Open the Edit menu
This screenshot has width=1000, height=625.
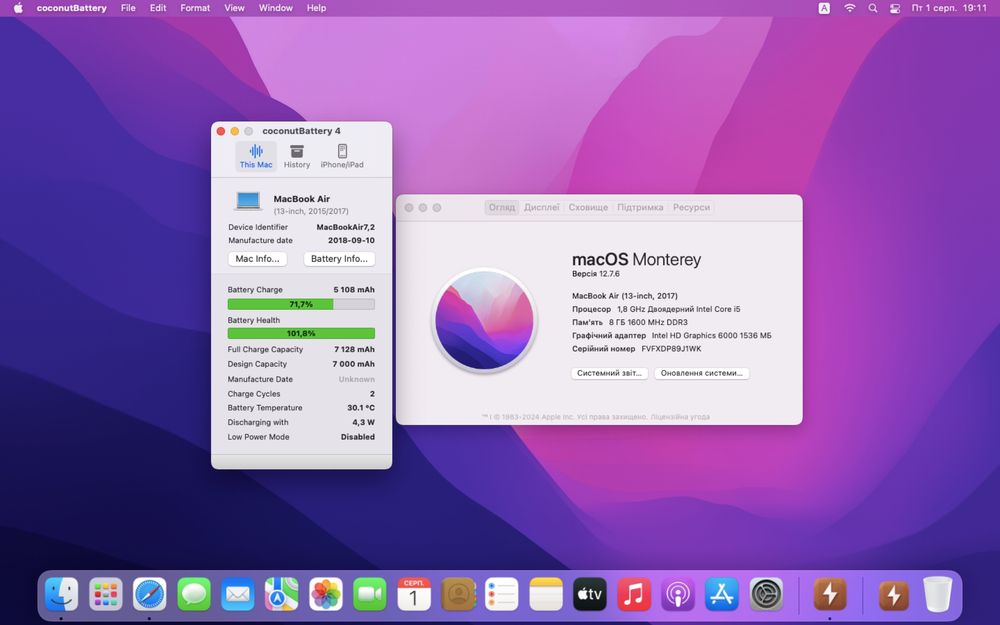[x=158, y=8]
